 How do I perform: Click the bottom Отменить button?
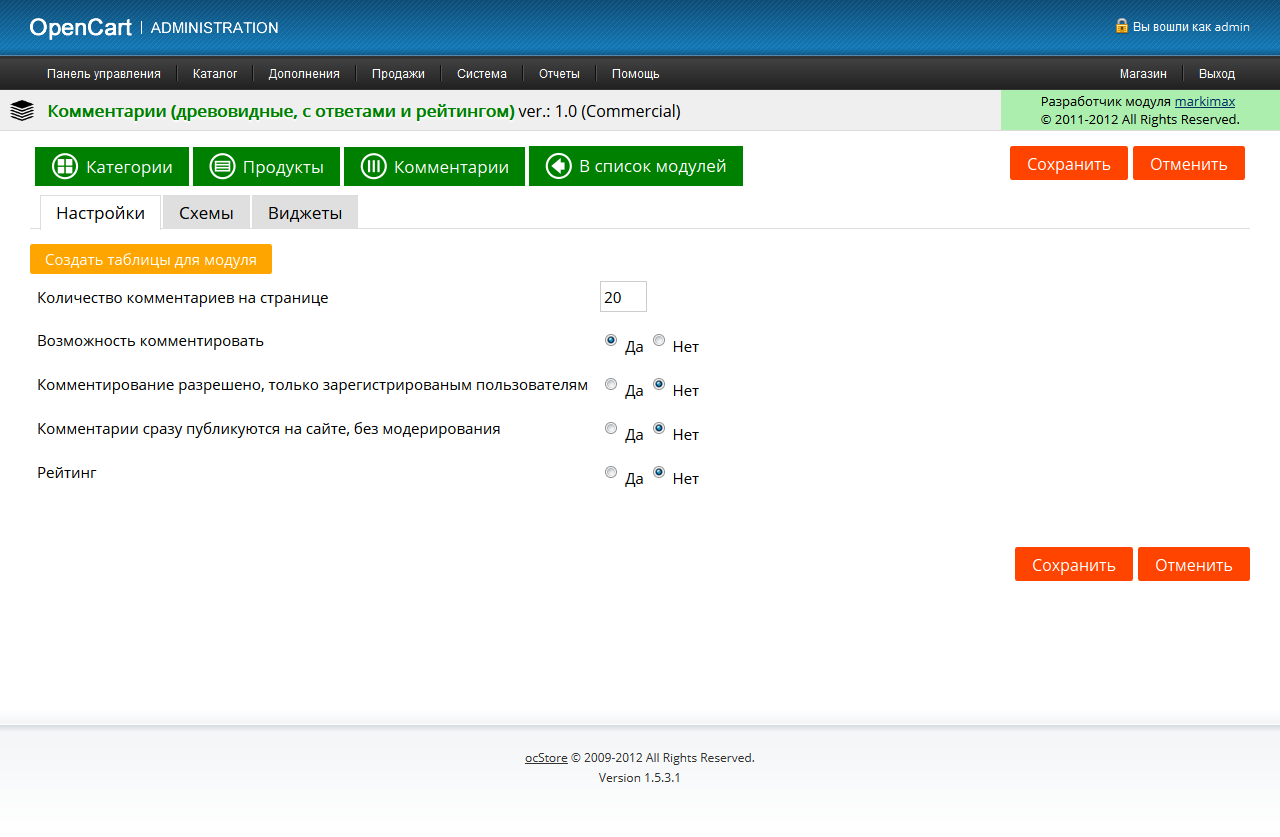1194,564
